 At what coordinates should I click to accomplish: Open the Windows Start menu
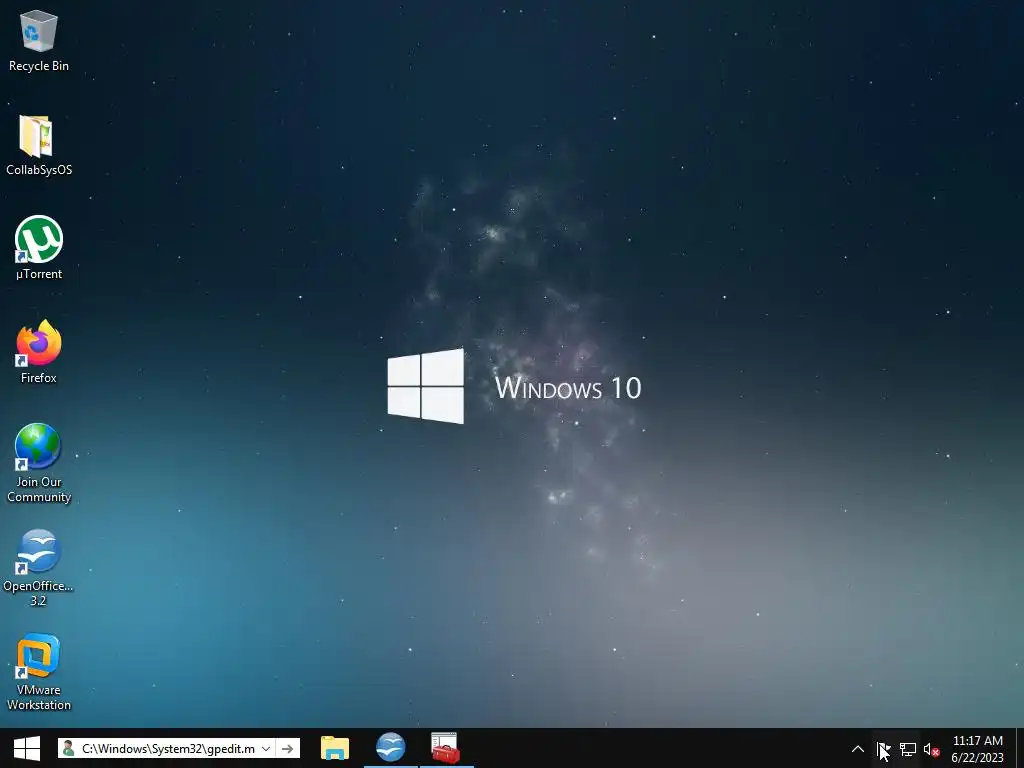click(27, 748)
